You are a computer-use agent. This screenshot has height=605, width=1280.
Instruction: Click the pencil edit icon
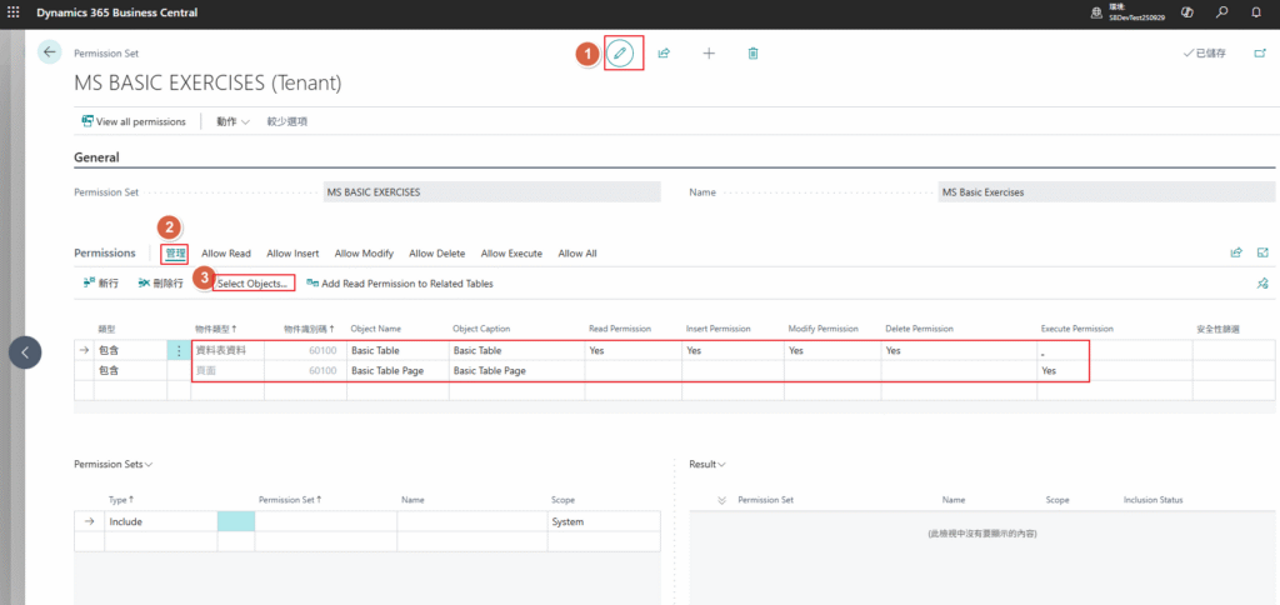point(622,53)
